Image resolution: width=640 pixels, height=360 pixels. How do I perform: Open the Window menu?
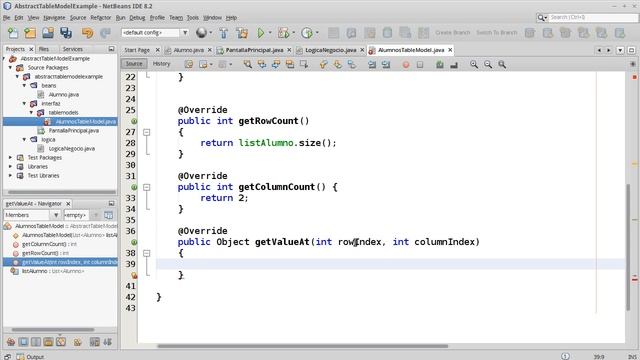(212, 18)
